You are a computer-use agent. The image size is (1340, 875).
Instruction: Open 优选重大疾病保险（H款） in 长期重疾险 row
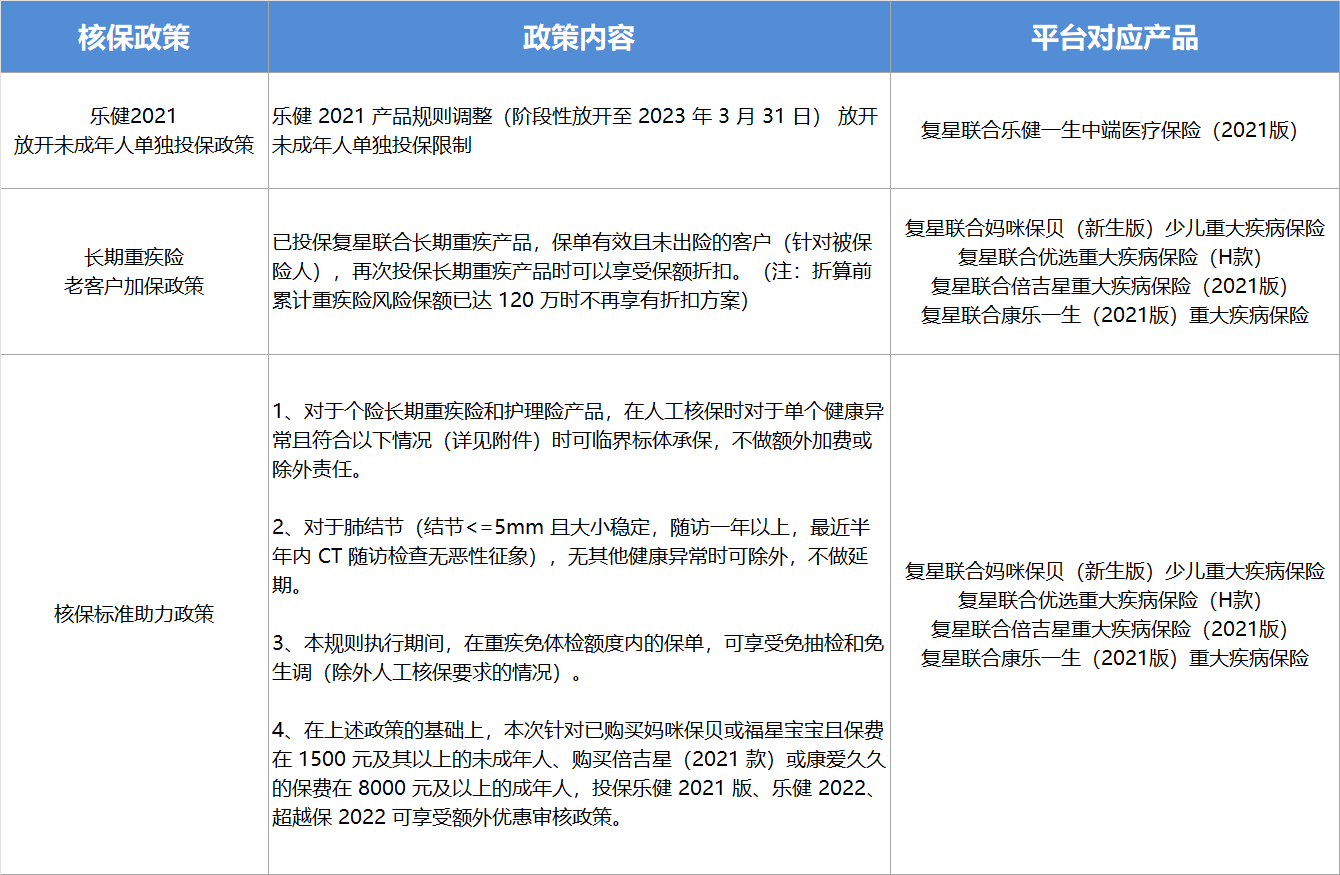[x=1114, y=257]
